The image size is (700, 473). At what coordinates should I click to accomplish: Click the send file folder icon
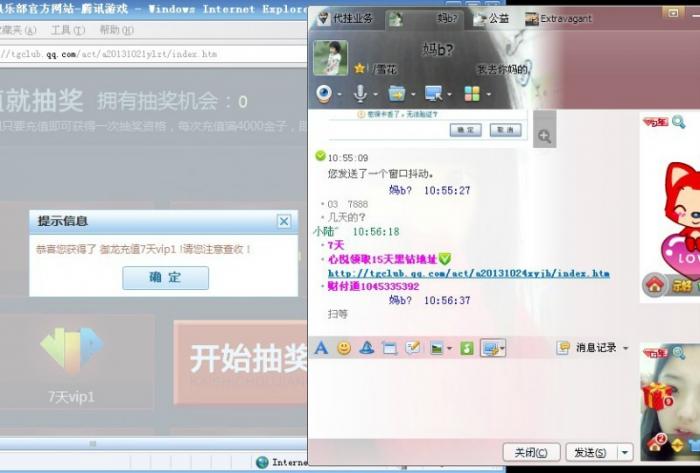click(396, 94)
